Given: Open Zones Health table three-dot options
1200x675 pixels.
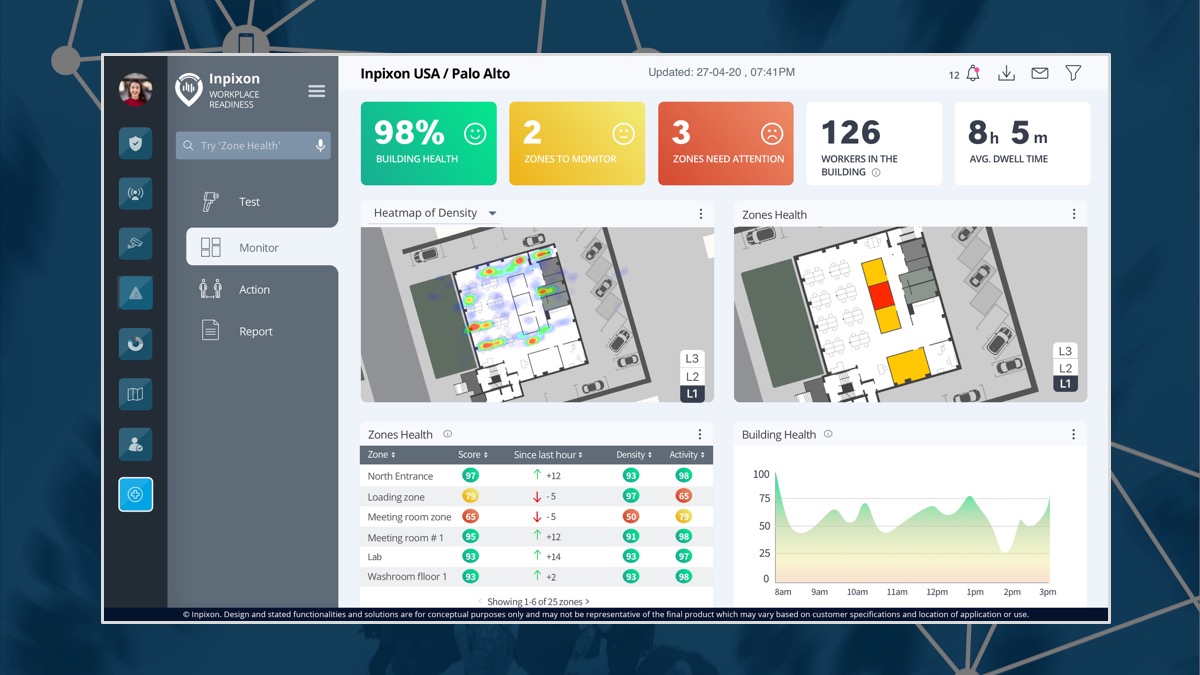Looking at the screenshot, I should 700,434.
